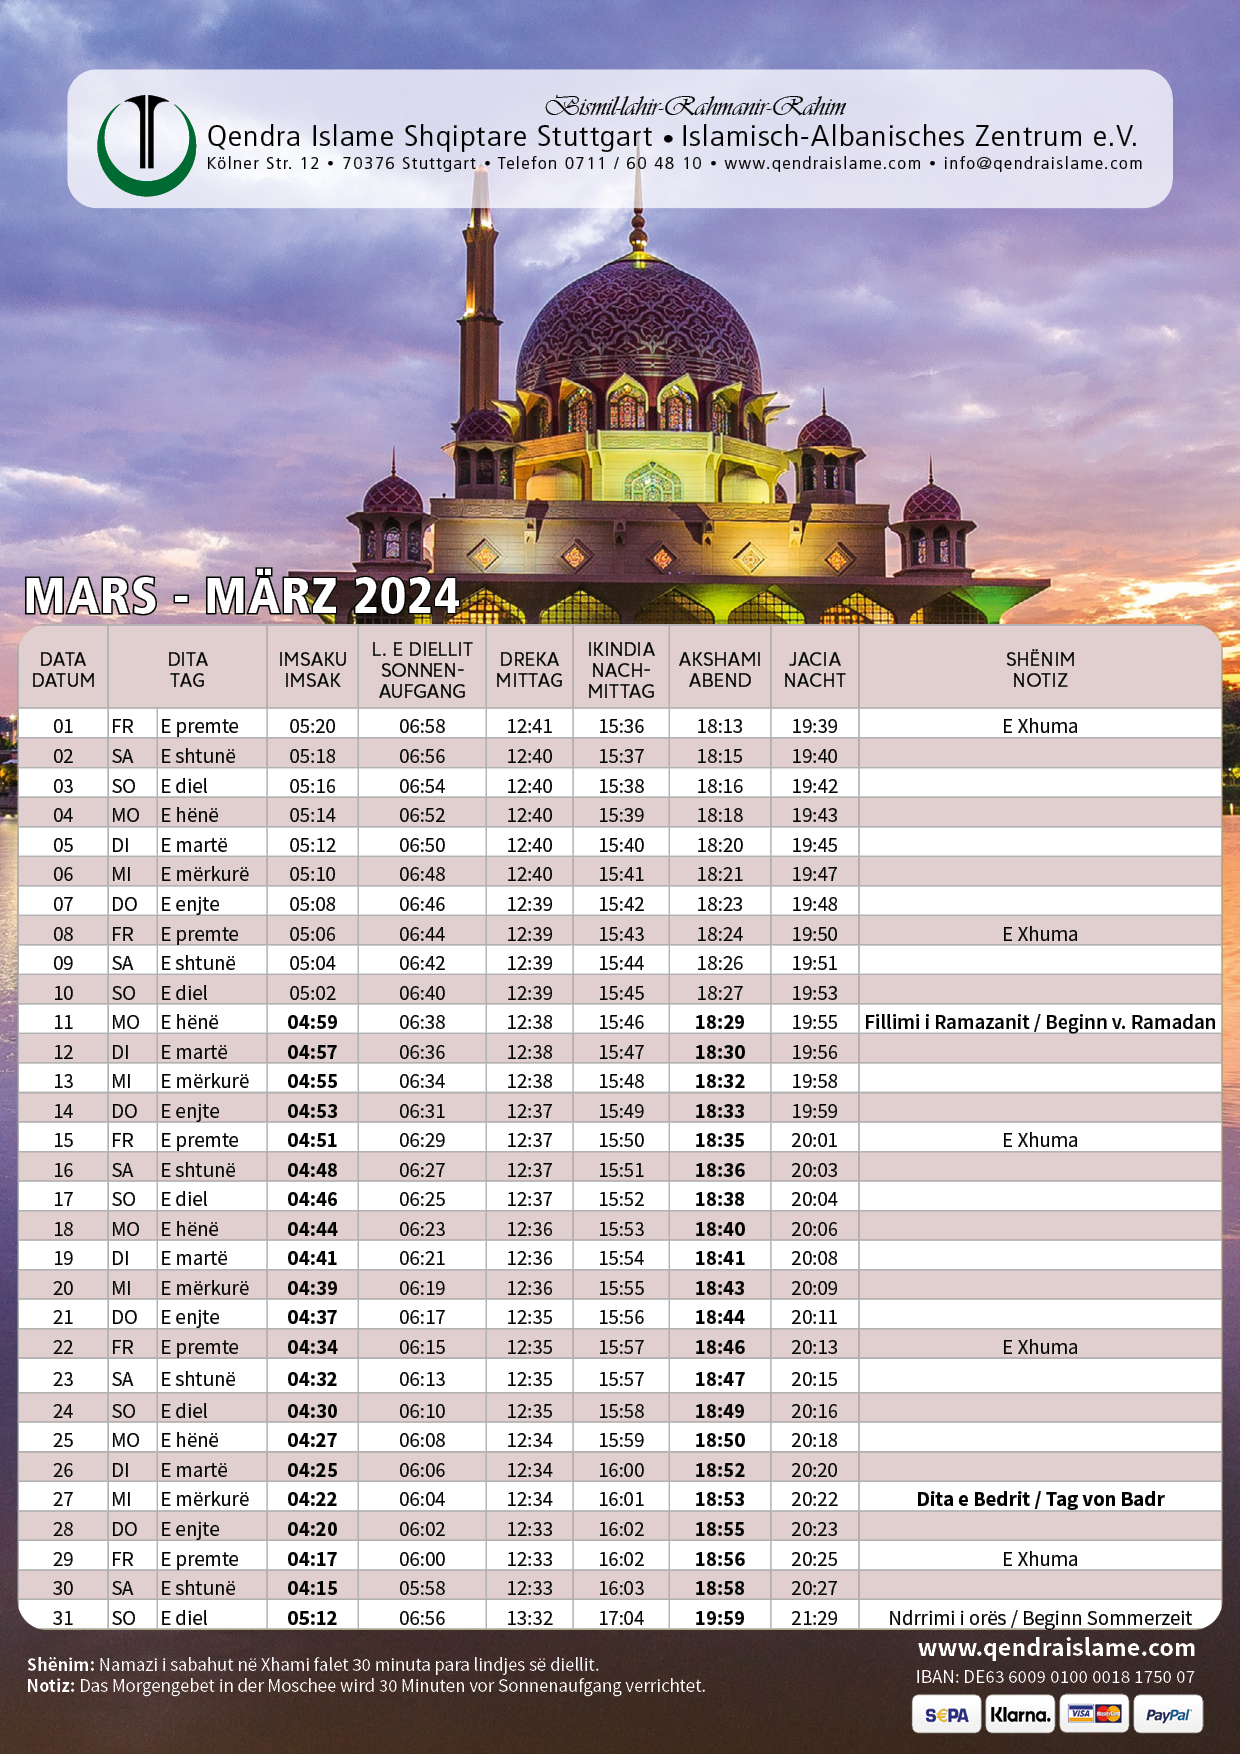Click the green crescent mosque logo
Screen dimensions: 1240x1754
tap(146, 145)
